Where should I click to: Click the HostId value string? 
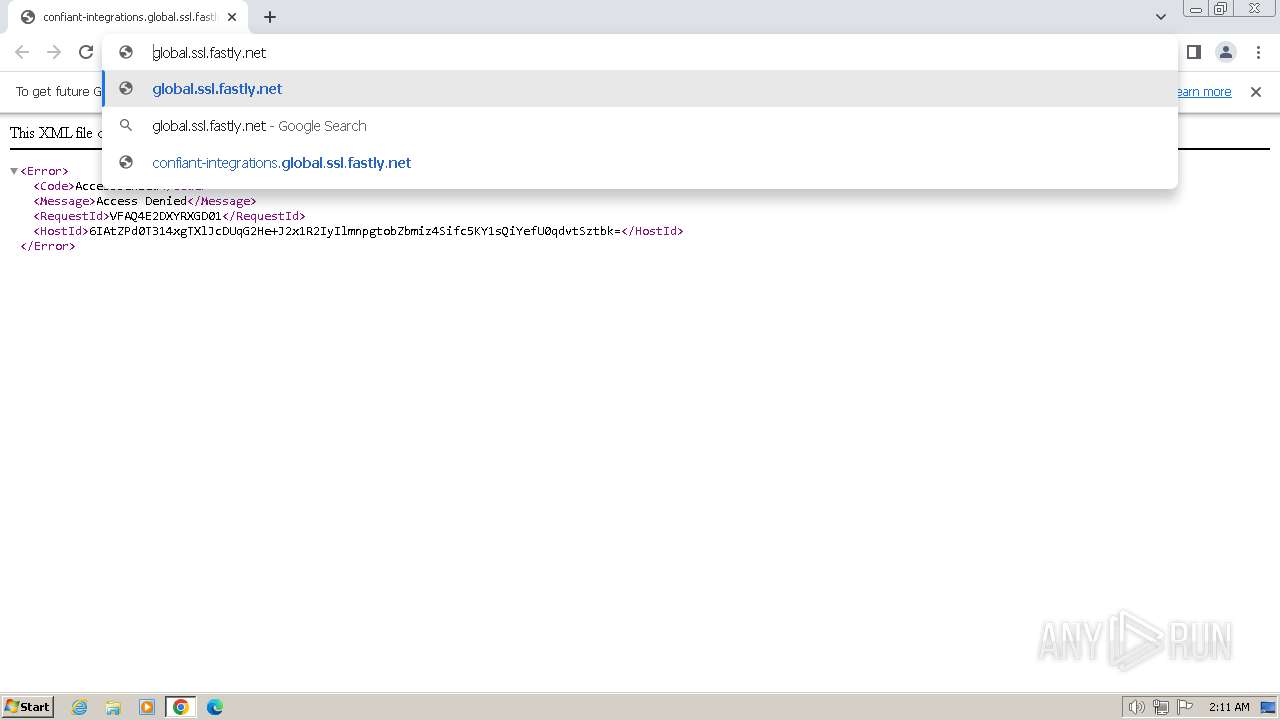[x=355, y=231]
